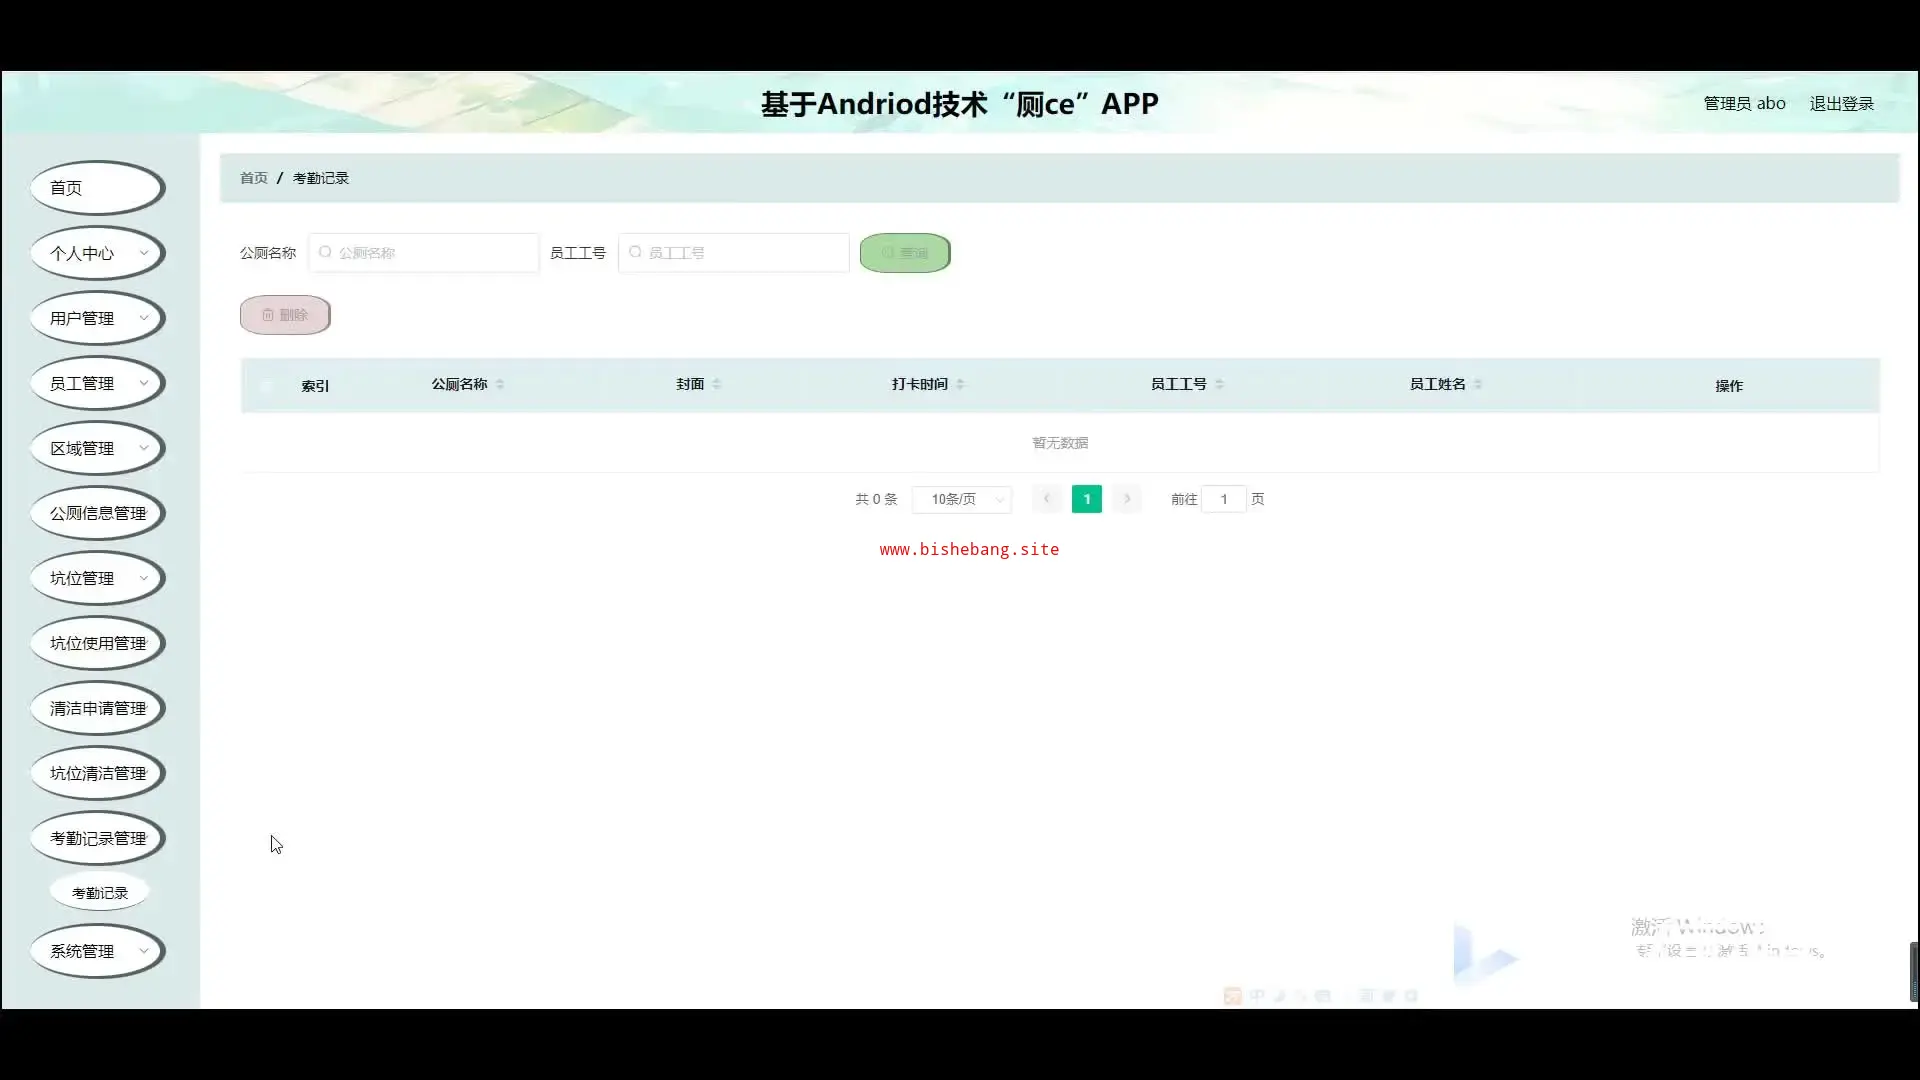Sort by 公厕名称 column sort icon
1920x1080 pixels.
pyautogui.click(x=500, y=384)
